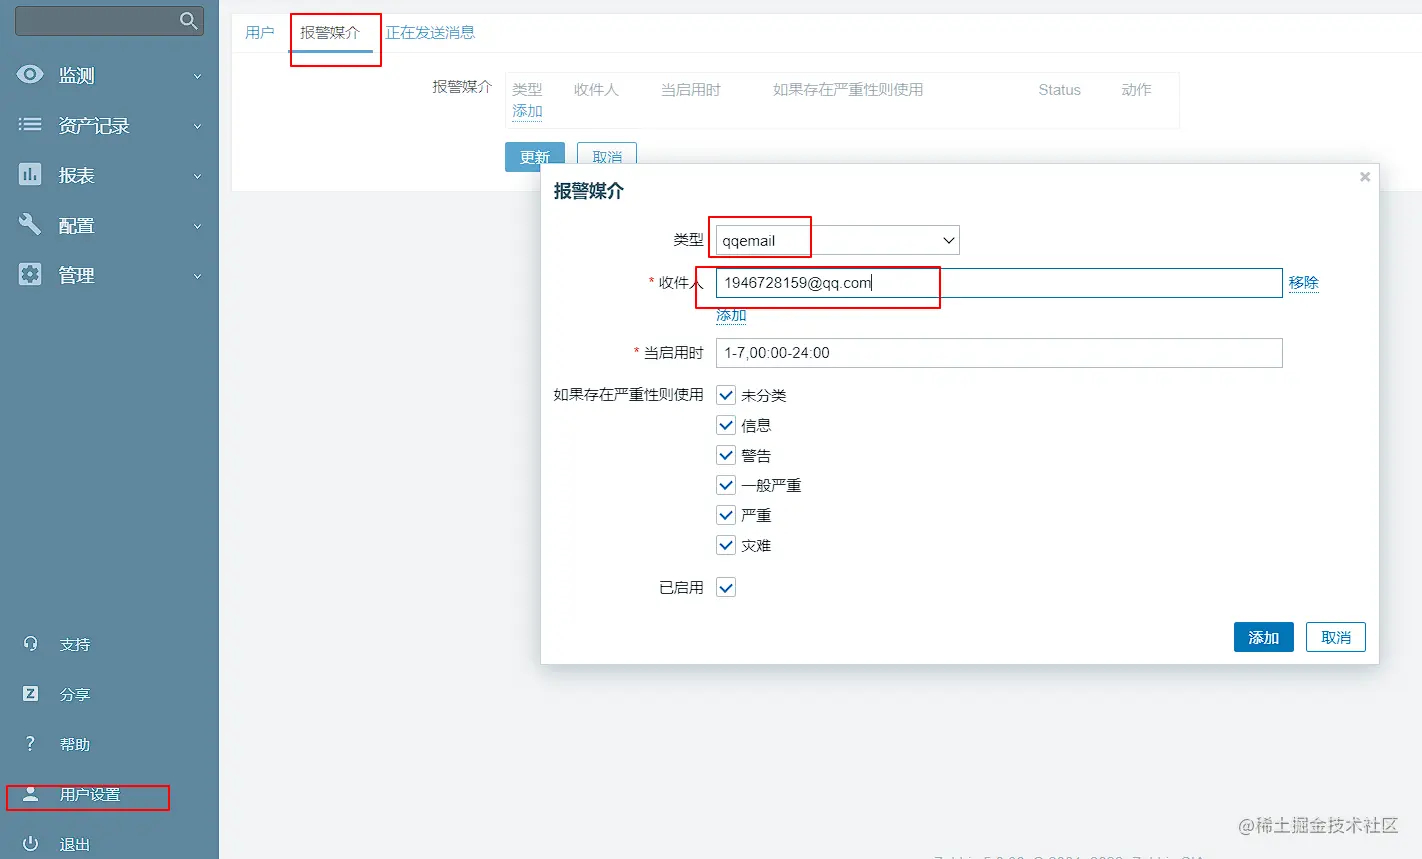Toggle the 警告 severity checkbox
The height and width of the screenshot is (859, 1422).
tap(726, 455)
